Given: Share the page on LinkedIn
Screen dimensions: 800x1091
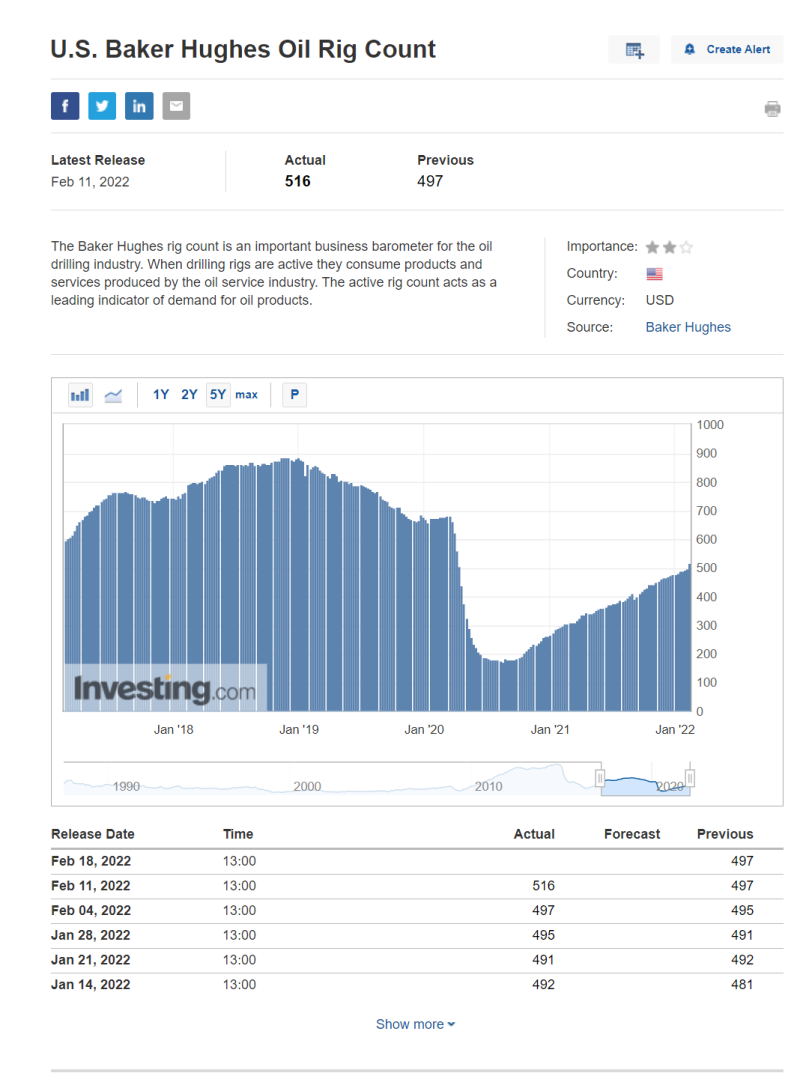Looking at the screenshot, I should point(139,106).
